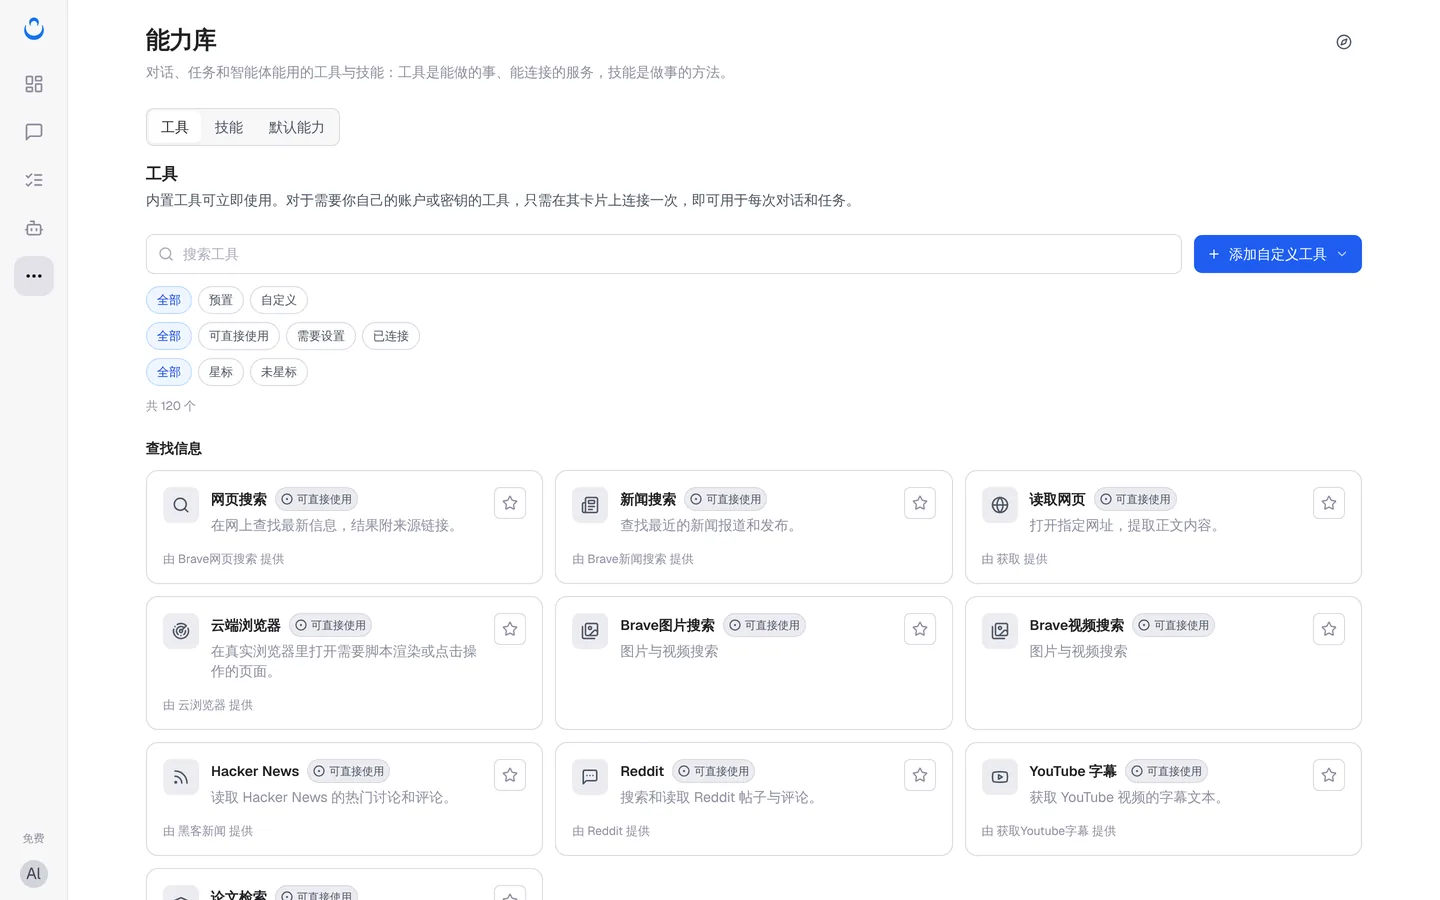Image resolution: width=1440 pixels, height=900 pixels.
Task: Open the Brave视频搜索 tool card title
Action: coord(1077,625)
